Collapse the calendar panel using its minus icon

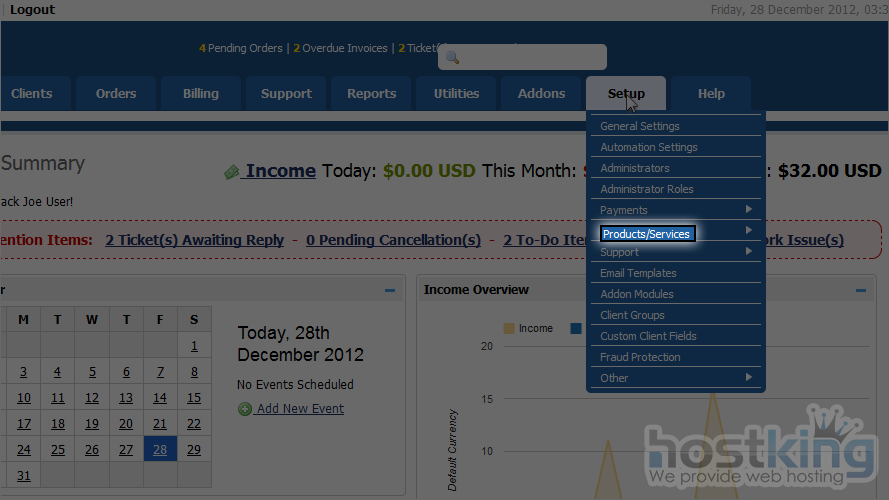(x=390, y=290)
